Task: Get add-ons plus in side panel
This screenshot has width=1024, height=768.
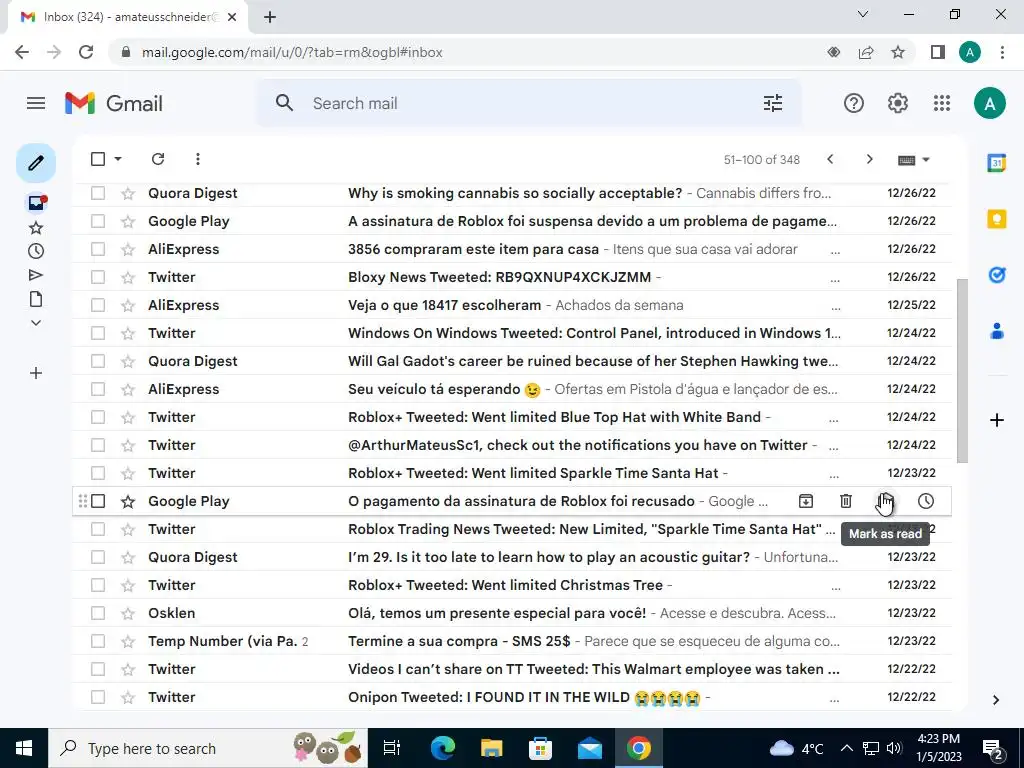Action: (997, 420)
